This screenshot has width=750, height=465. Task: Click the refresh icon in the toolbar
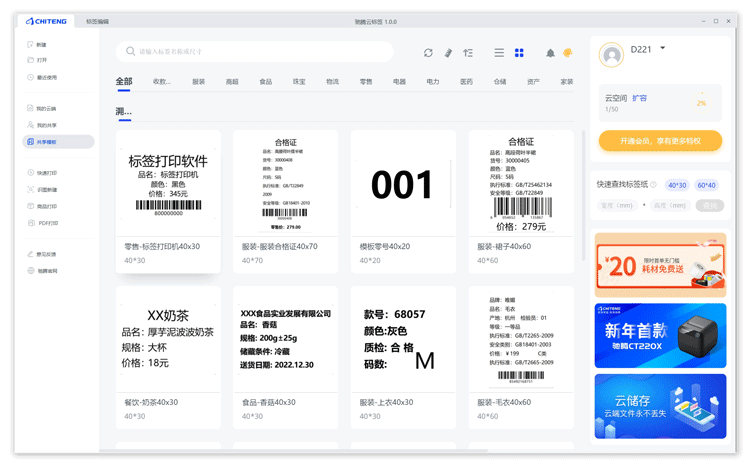click(428, 52)
